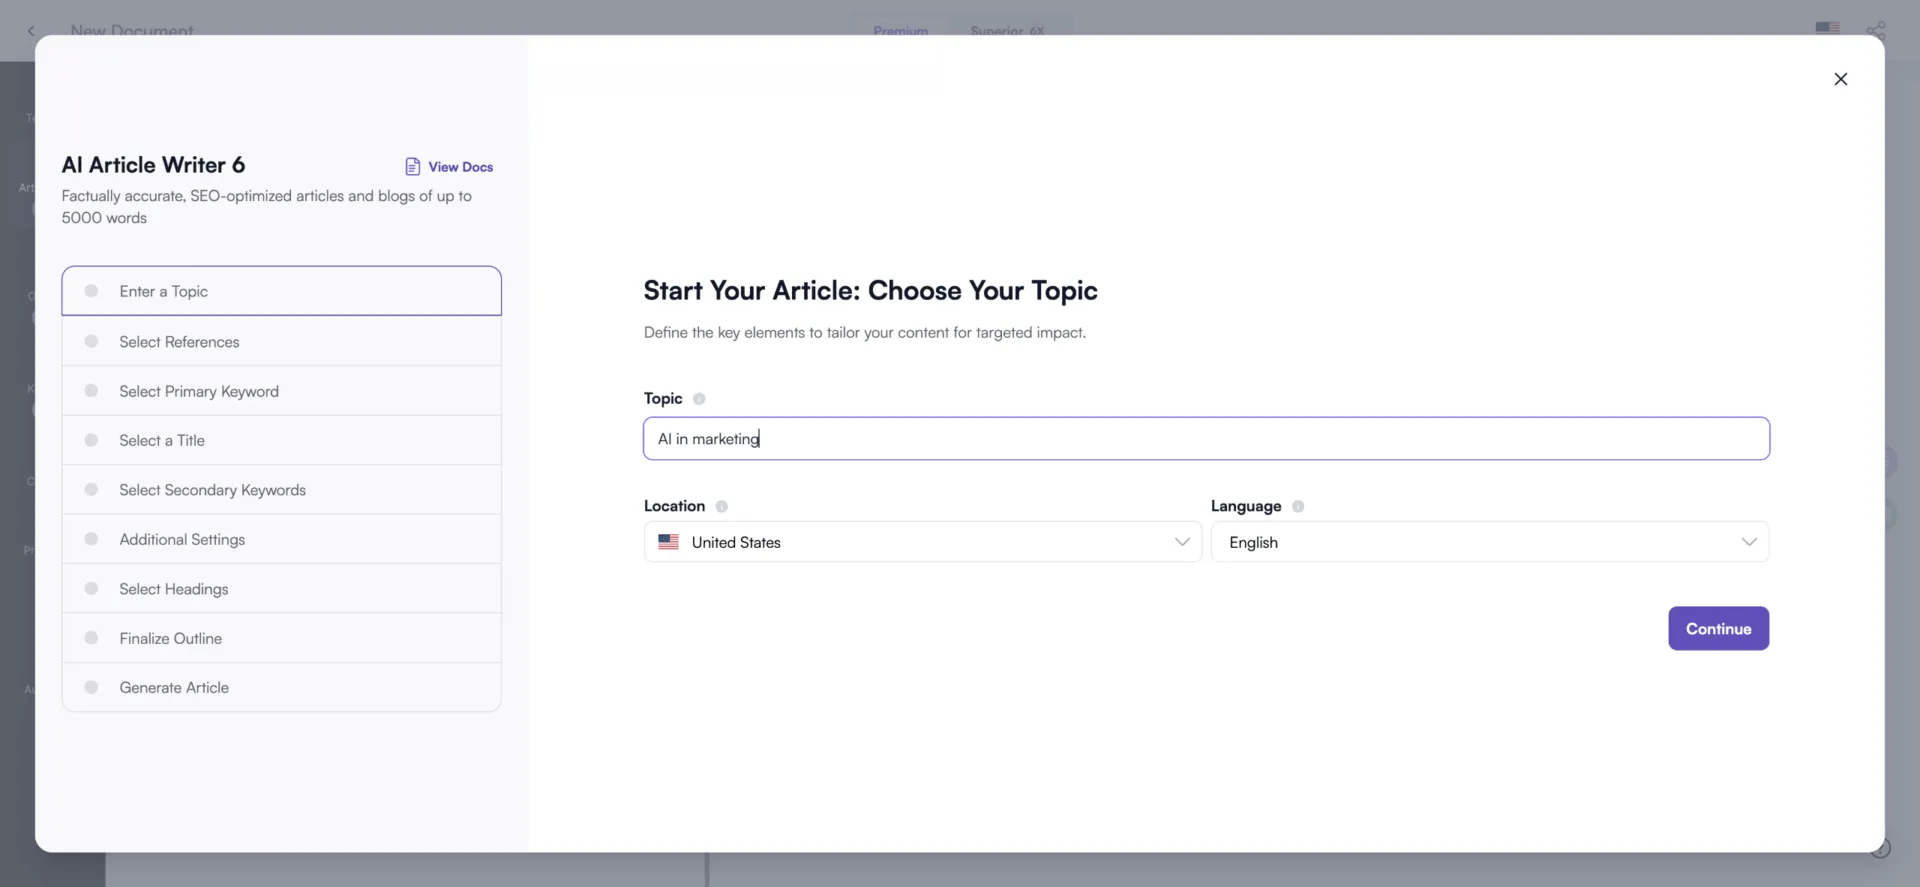Select the Generate Article step bullet

[91, 688]
